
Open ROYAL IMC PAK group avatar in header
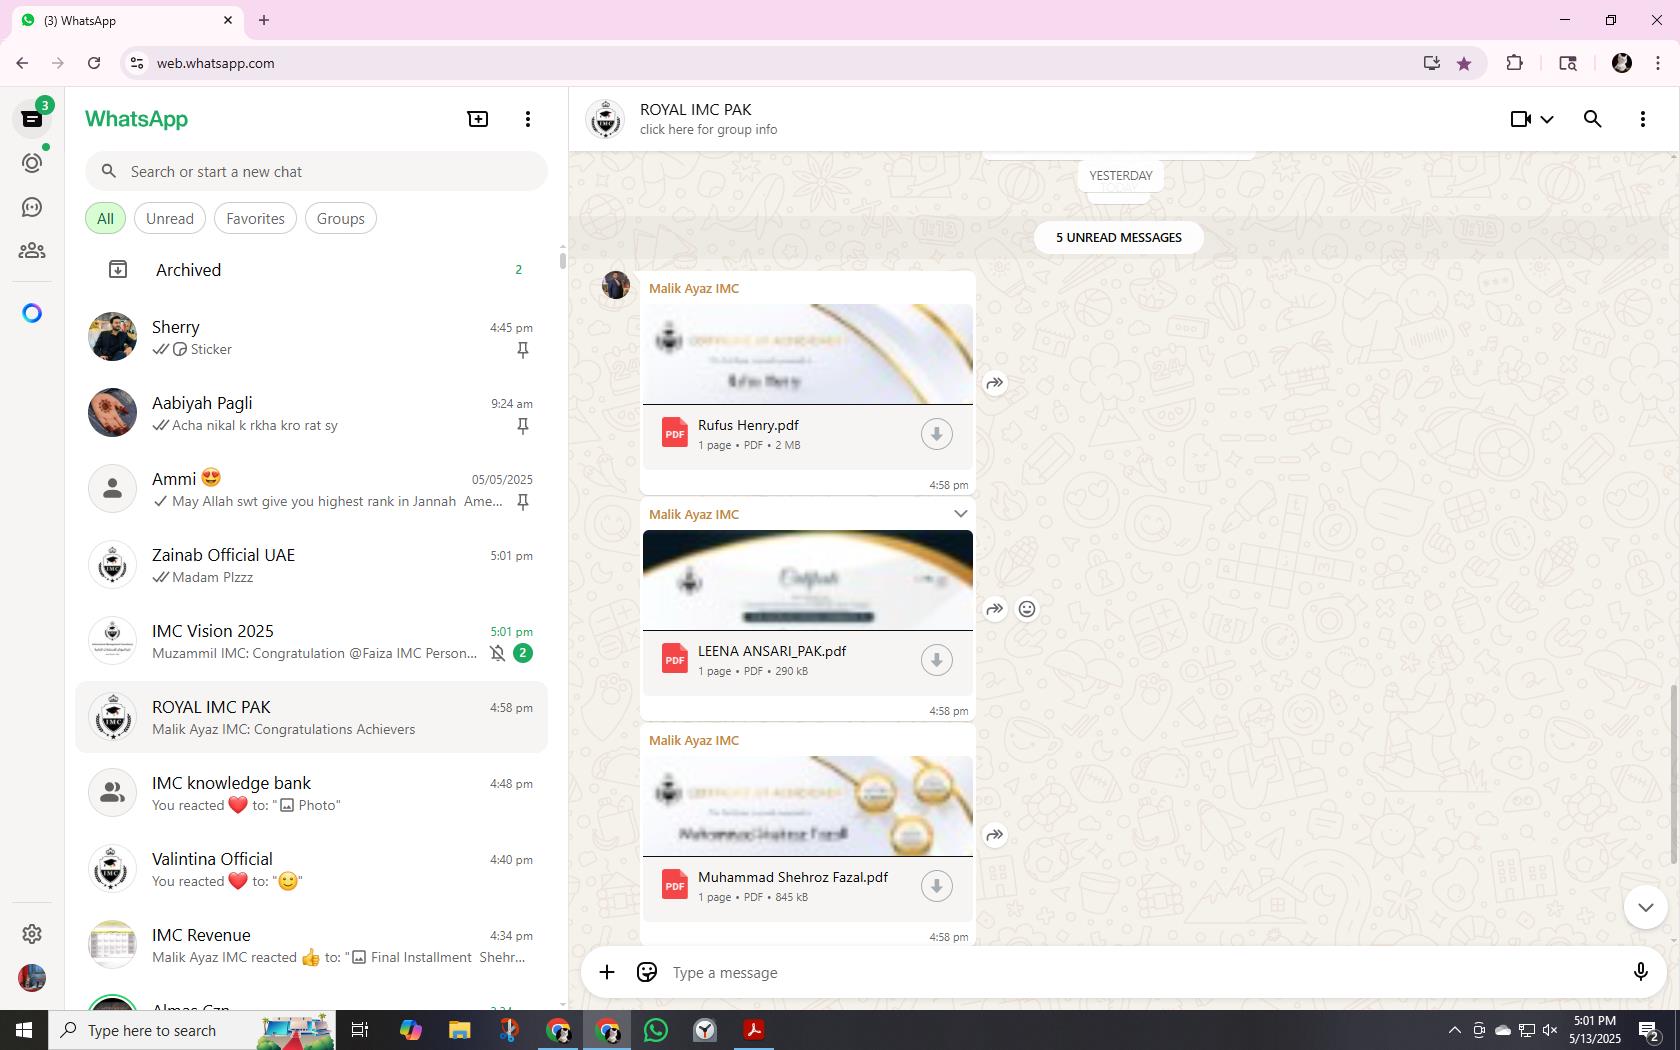tap(605, 119)
